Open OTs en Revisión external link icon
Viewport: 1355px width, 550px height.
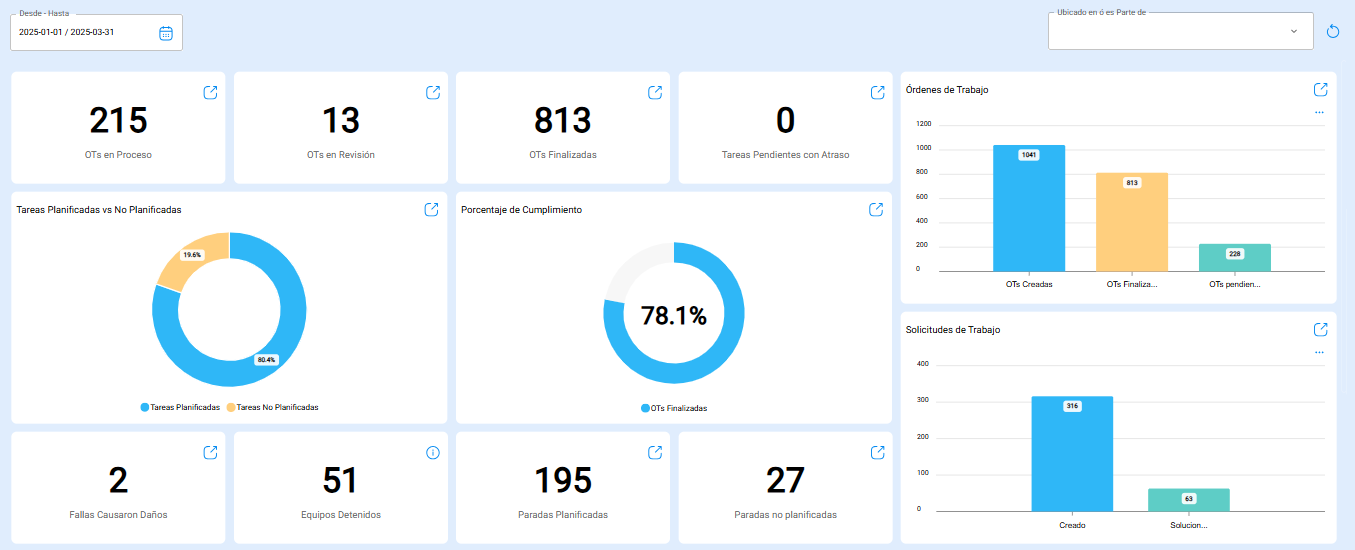point(433,92)
